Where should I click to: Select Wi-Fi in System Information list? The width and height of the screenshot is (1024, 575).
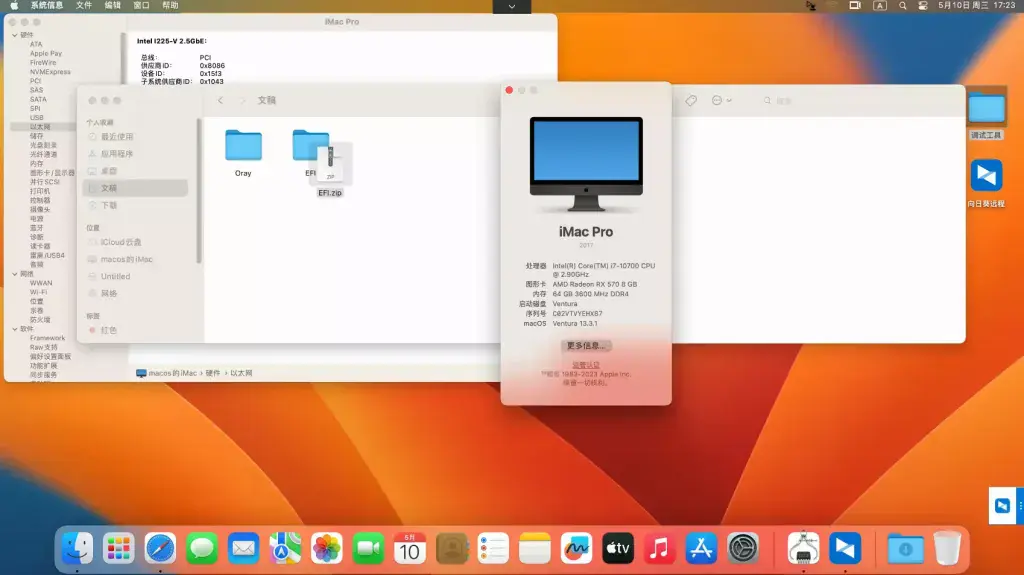[x=39, y=292]
